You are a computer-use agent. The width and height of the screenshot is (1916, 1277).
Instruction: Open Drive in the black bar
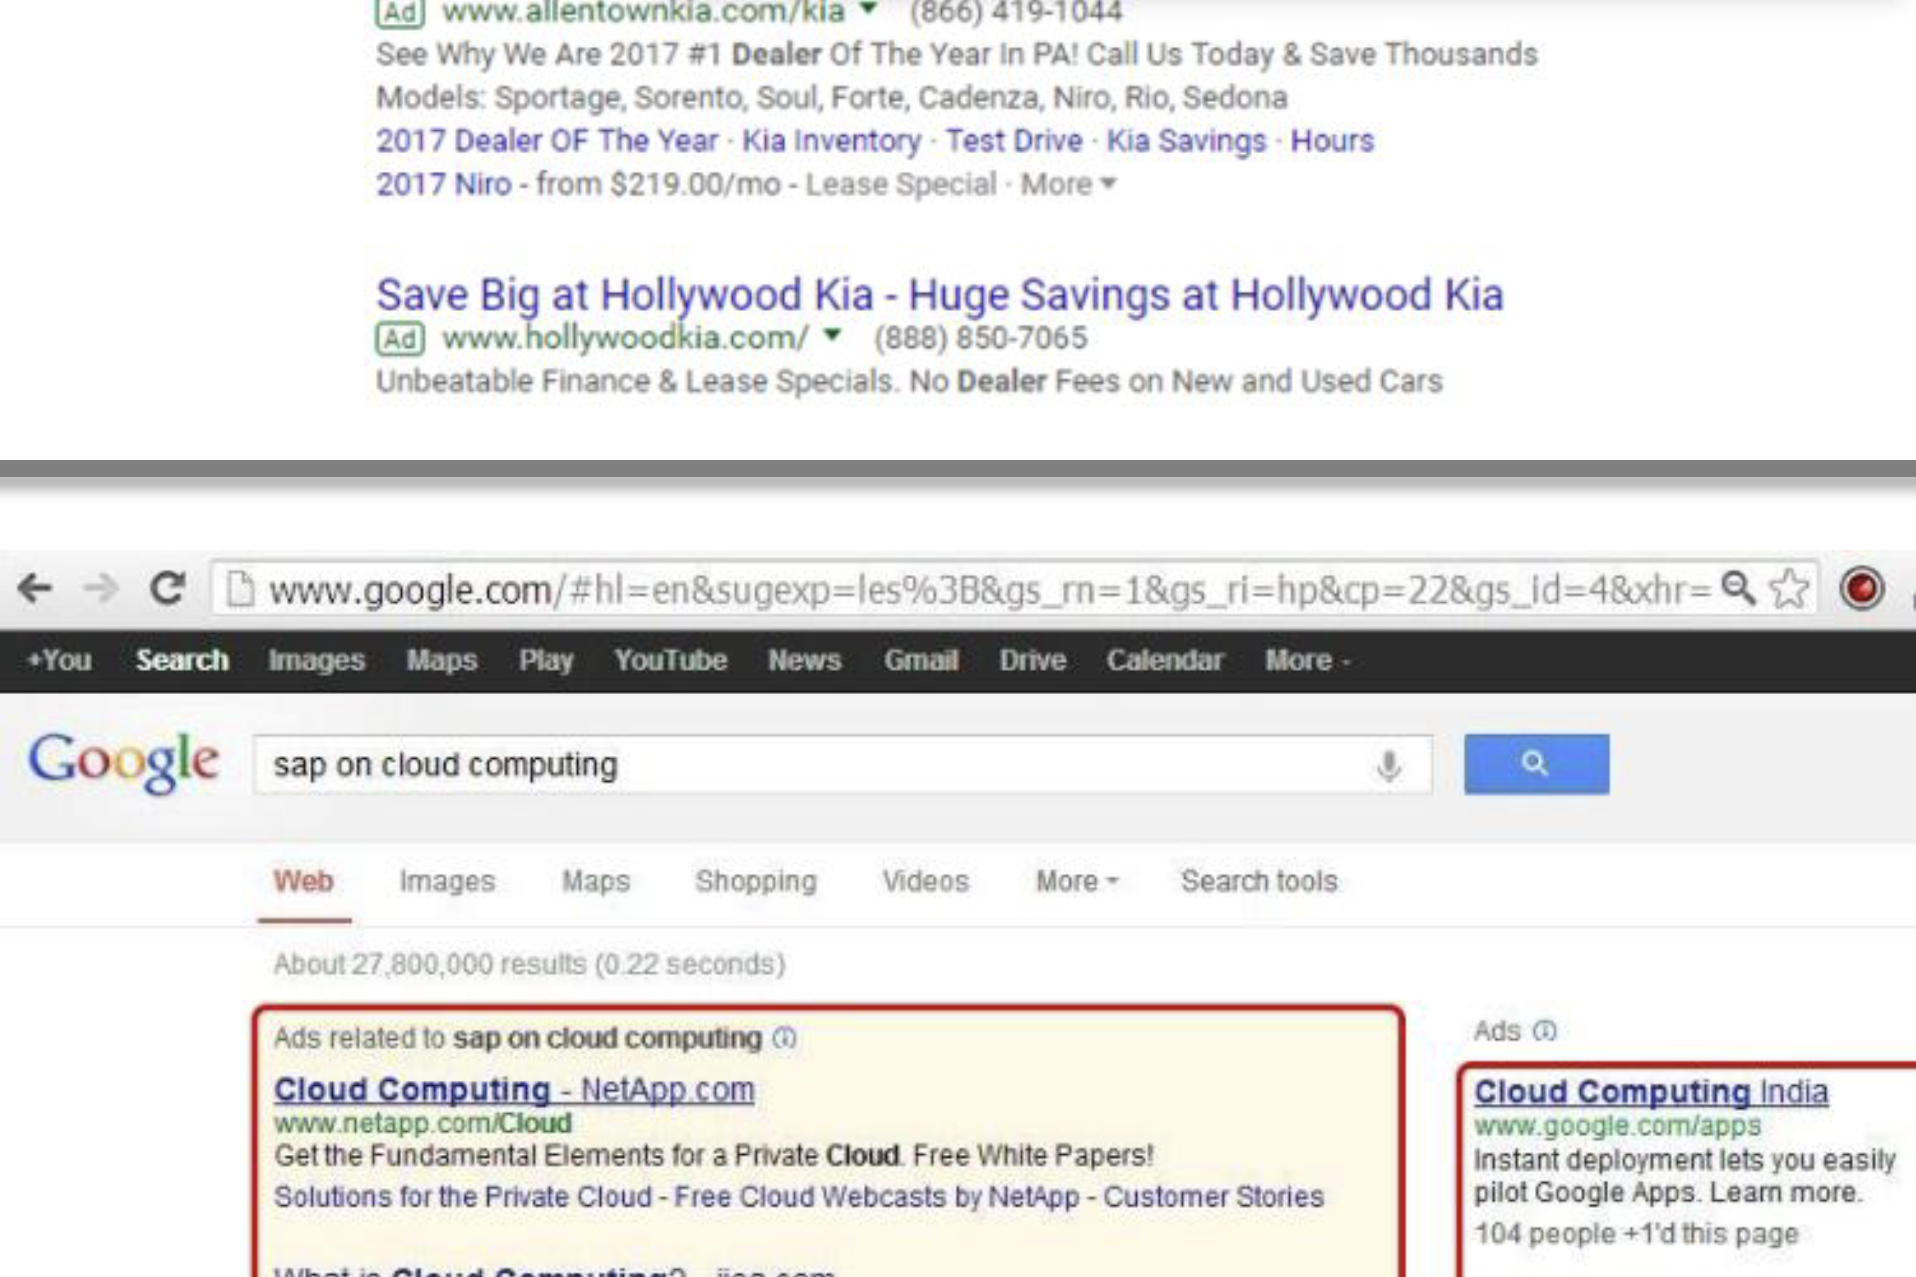1032,660
